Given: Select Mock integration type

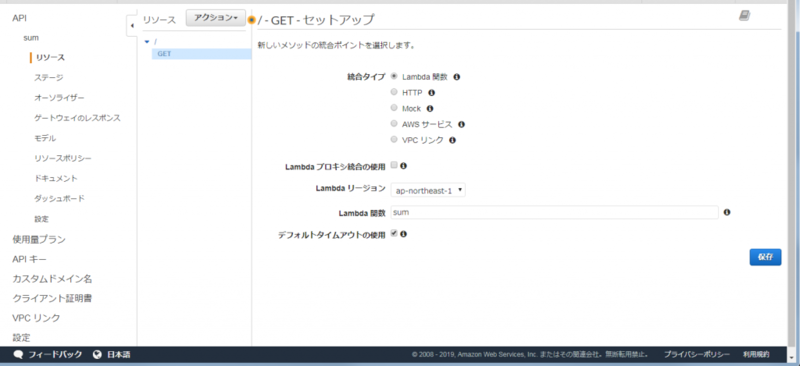Looking at the screenshot, I should pos(393,108).
